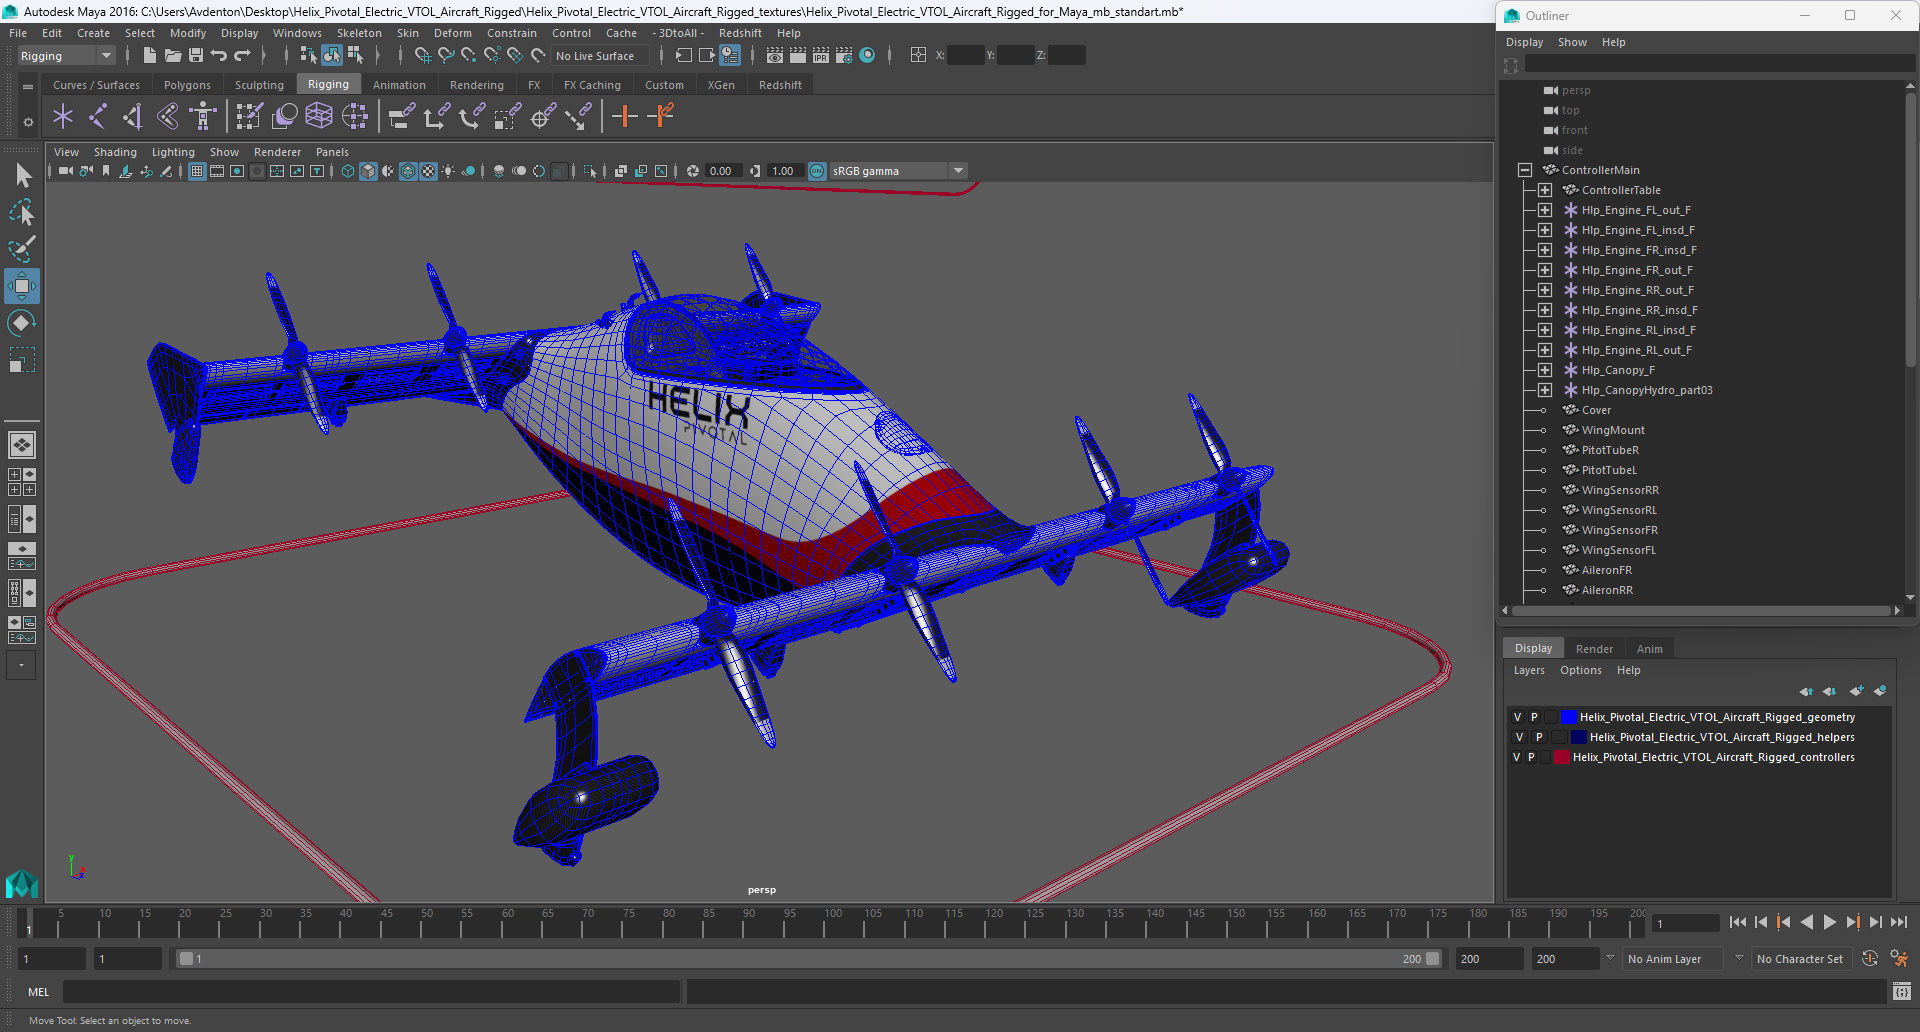Click the Render current frame icon
This screenshot has width=1920, height=1032.
(798, 55)
